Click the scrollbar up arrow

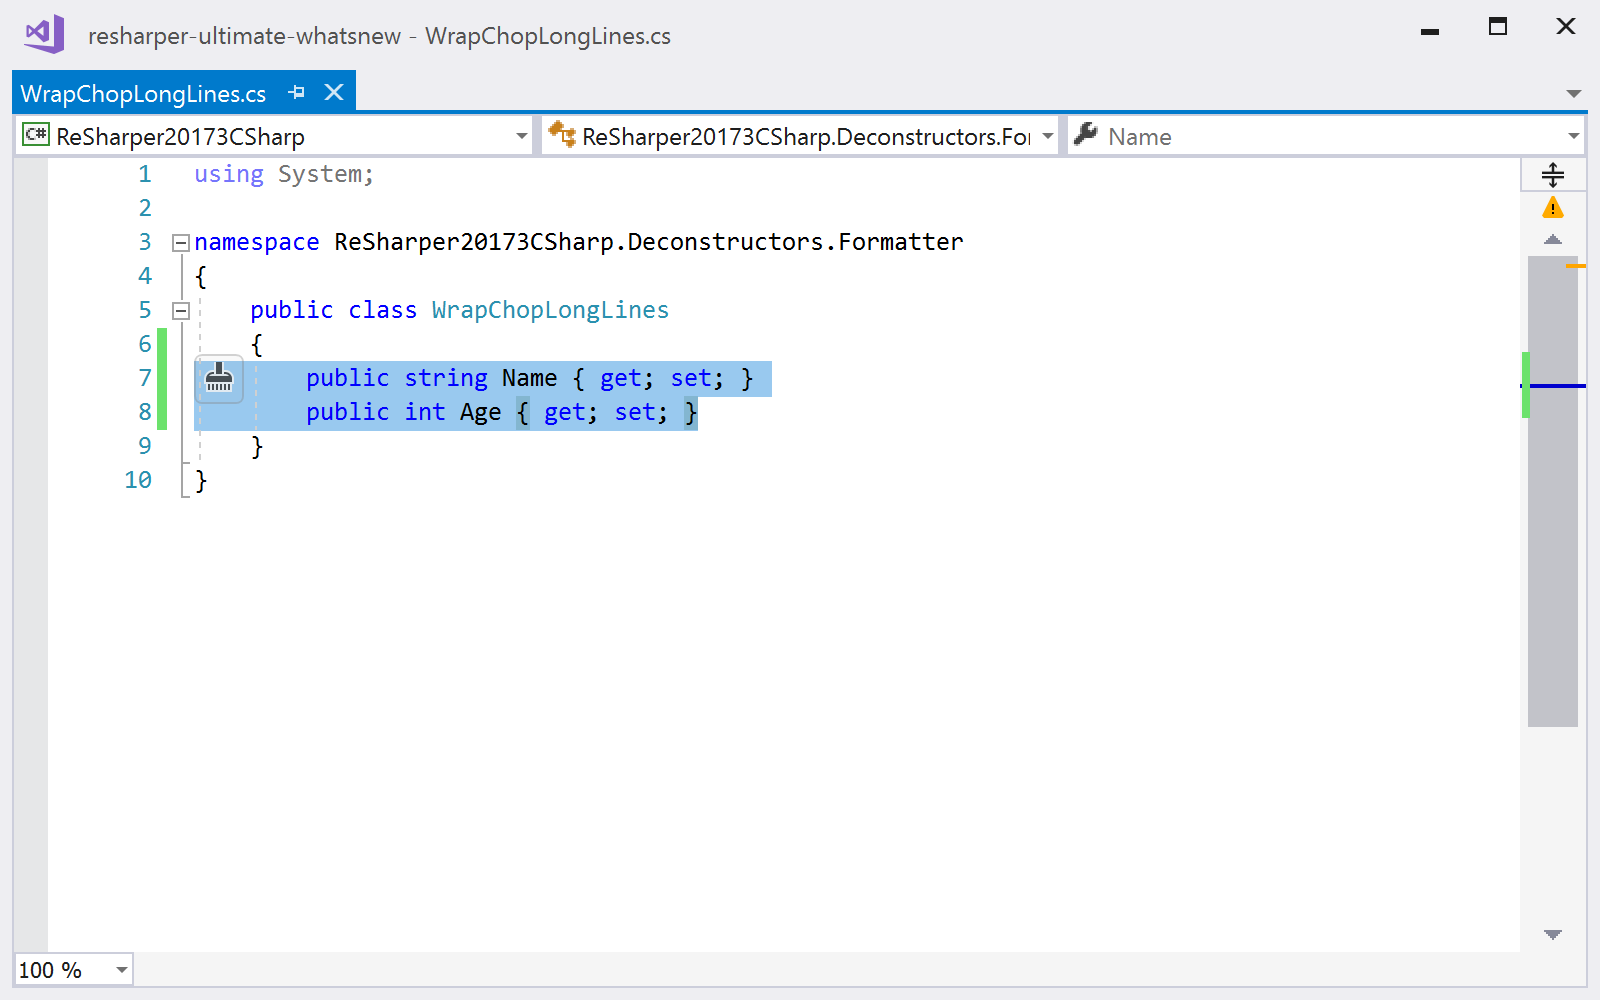1553,240
